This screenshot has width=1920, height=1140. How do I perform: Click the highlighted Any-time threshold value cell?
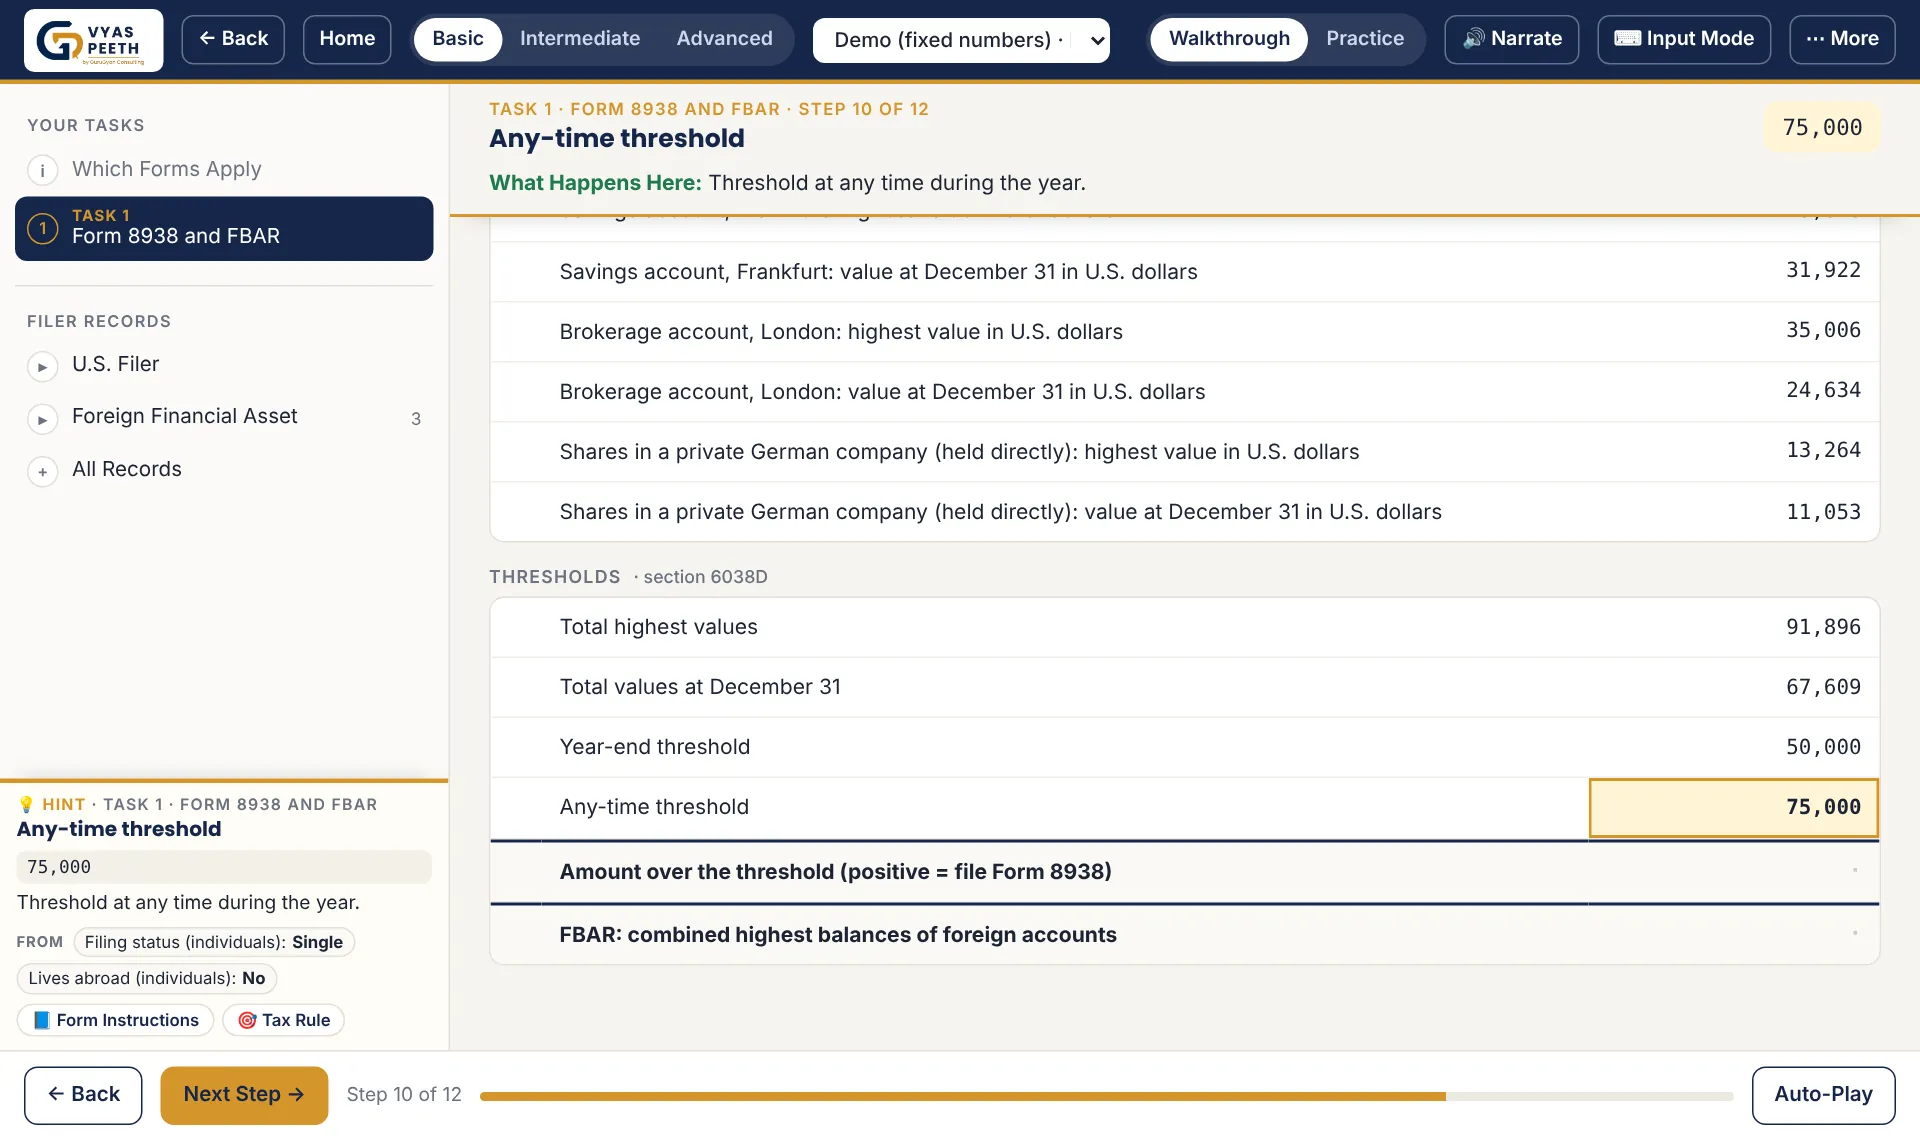1734,807
